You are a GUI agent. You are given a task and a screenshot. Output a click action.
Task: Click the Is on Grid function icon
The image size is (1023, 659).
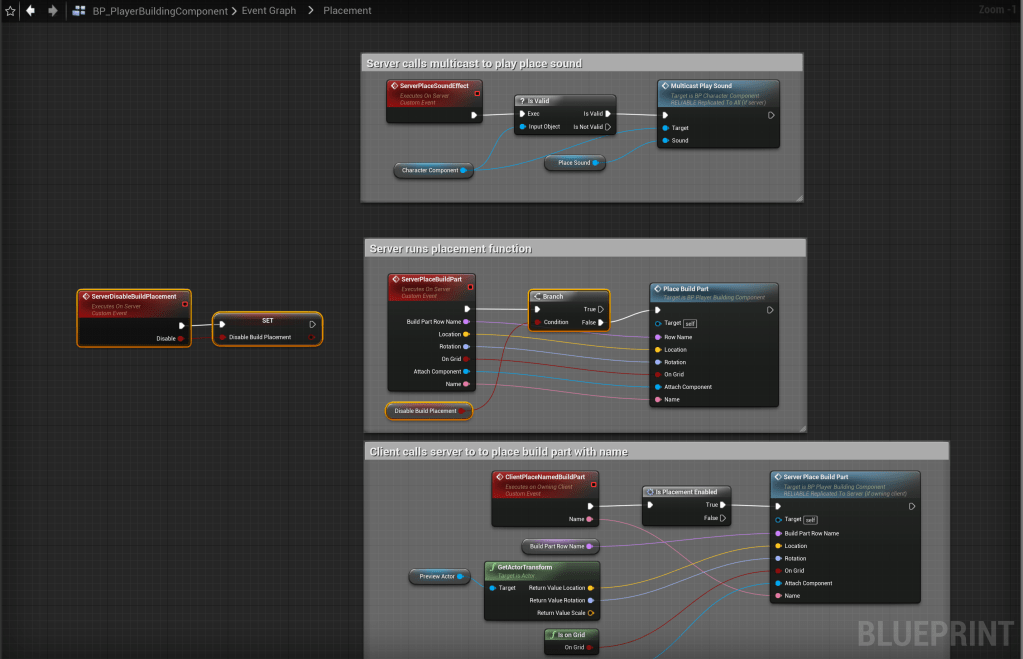point(552,634)
